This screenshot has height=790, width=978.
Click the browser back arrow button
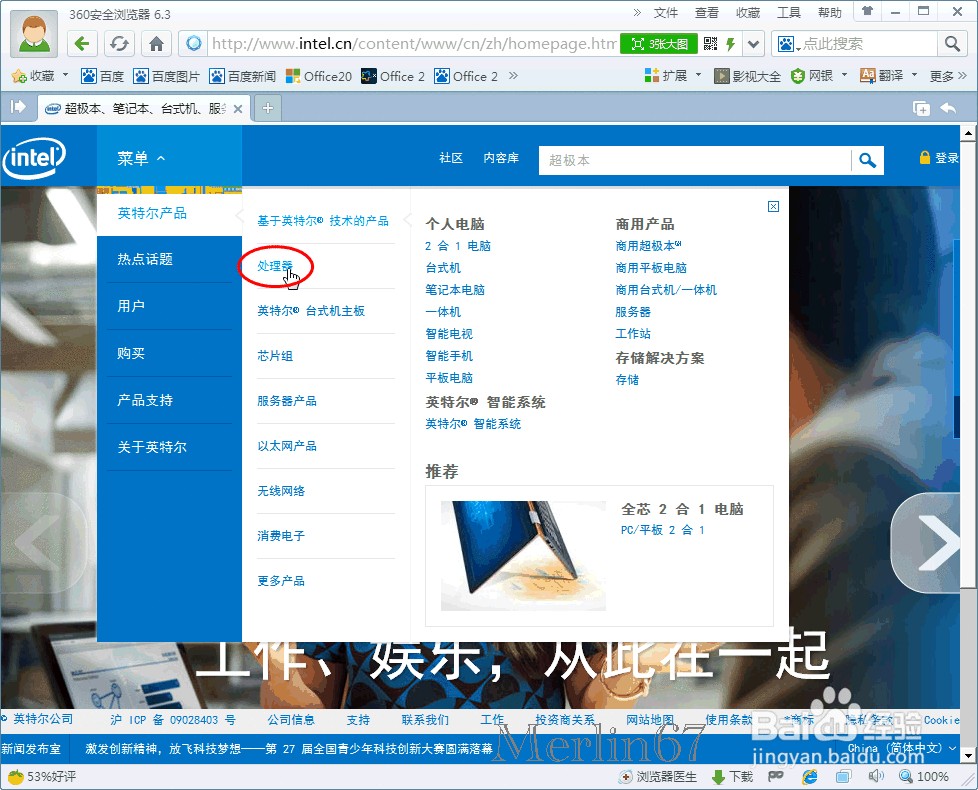[x=82, y=44]
